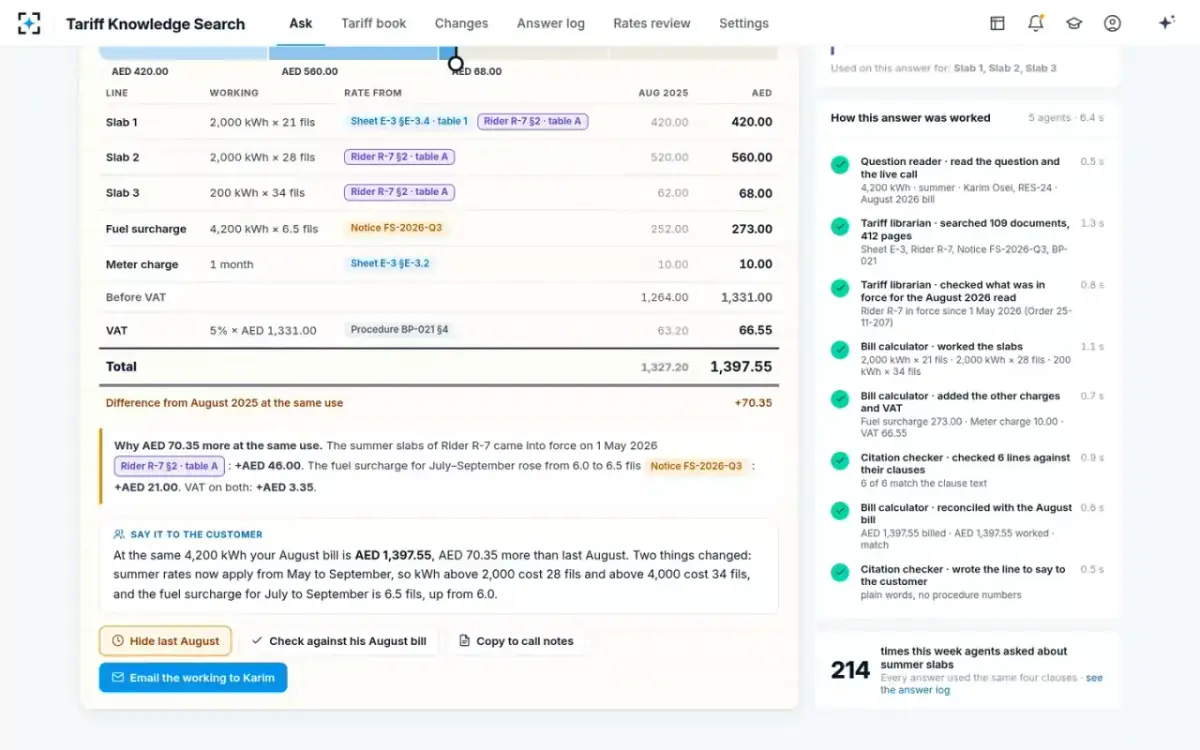Image resolution: width=1200 pixels, height=750 pixels.
Task: Open the training graduation cap icon
Action: [x=1074, y=23]
